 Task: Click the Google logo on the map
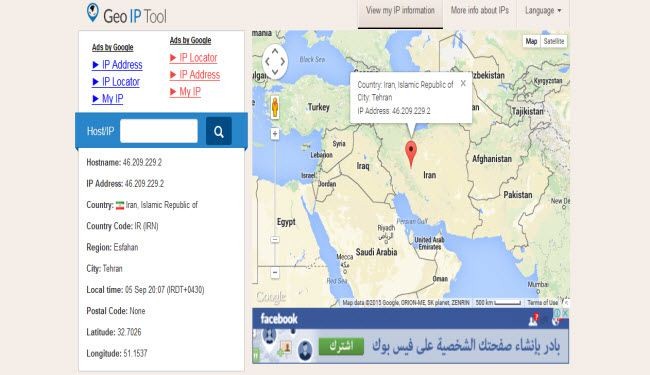271,297
